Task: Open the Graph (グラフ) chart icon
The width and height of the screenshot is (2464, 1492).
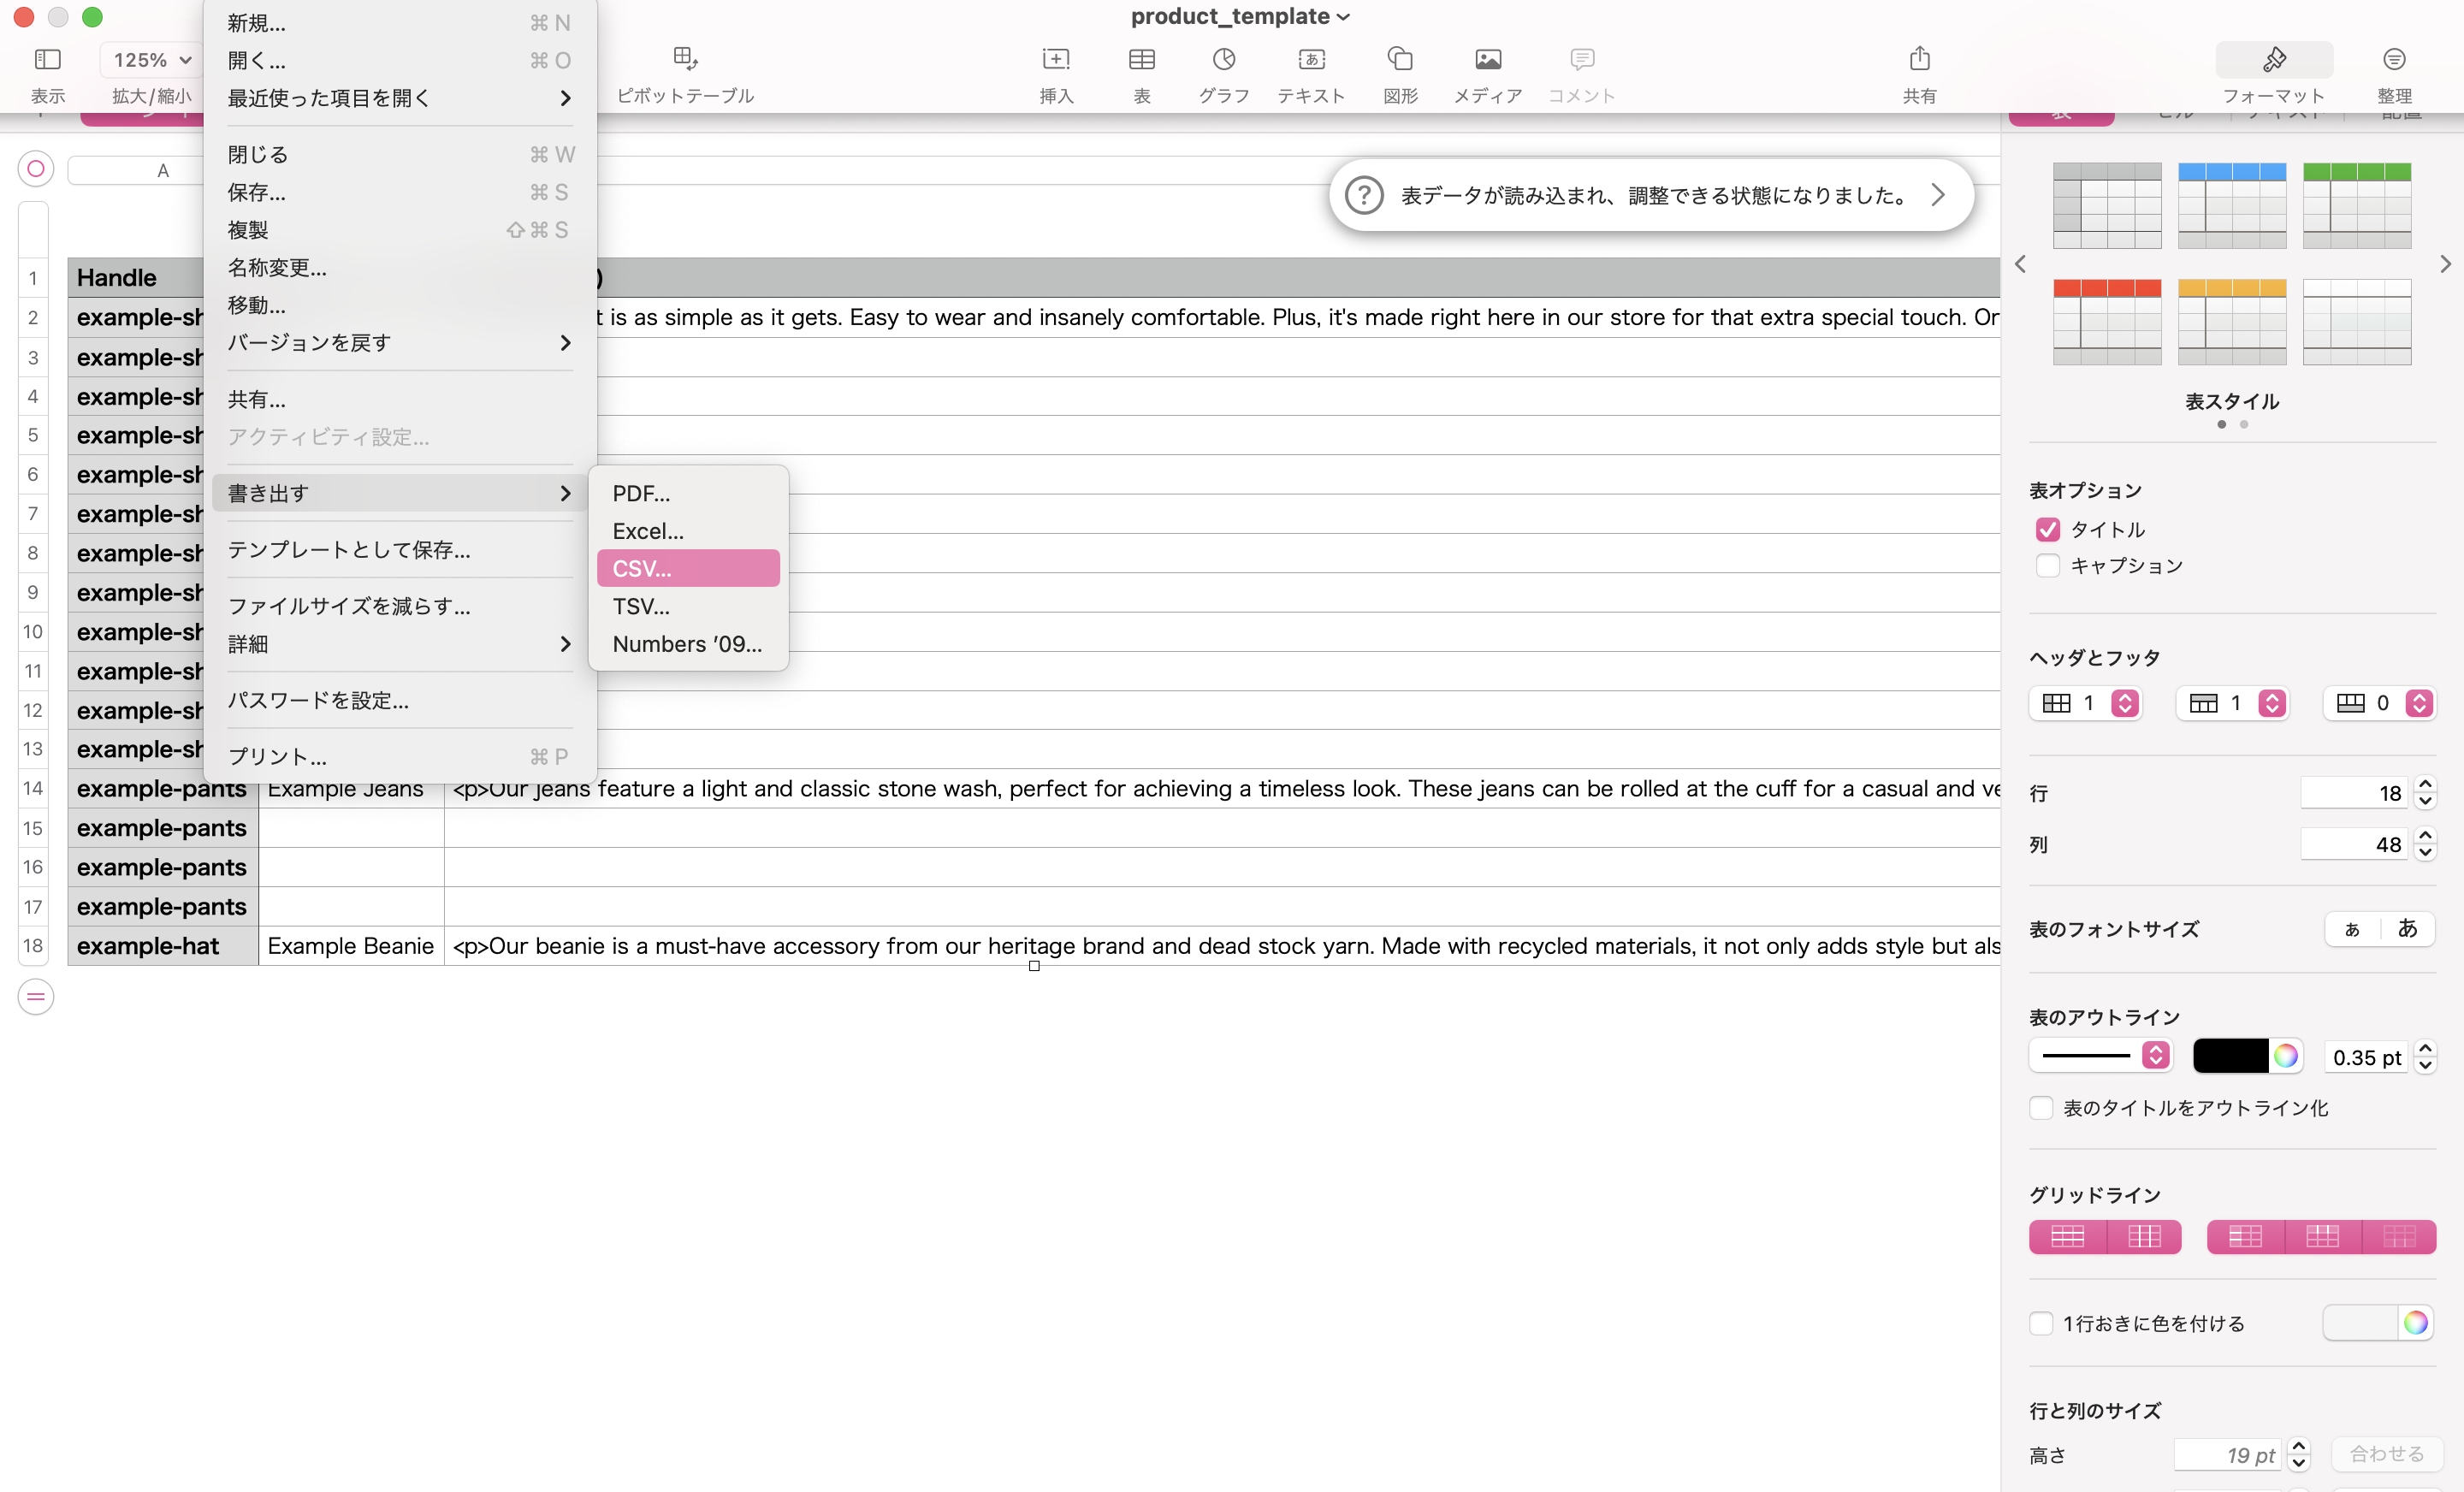Action: (x=1223, y=60)
